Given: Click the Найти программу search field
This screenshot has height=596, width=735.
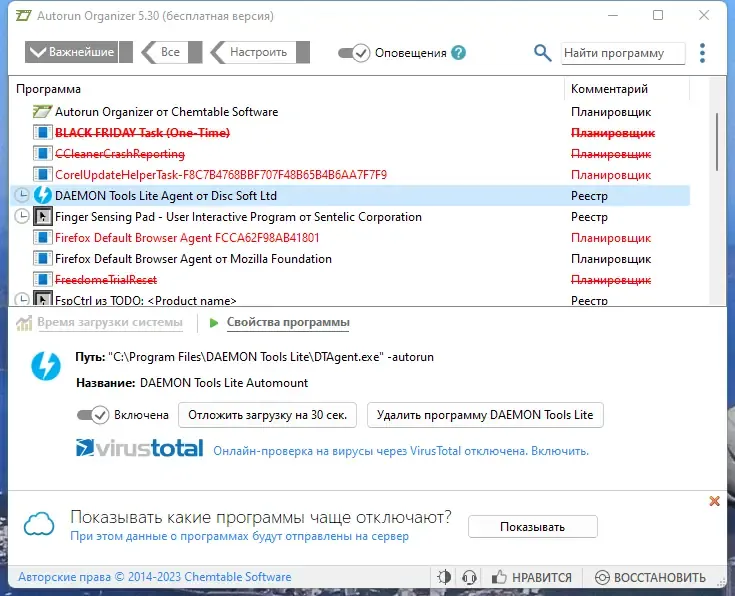Looking at the screenshot, I should [623, 53].
